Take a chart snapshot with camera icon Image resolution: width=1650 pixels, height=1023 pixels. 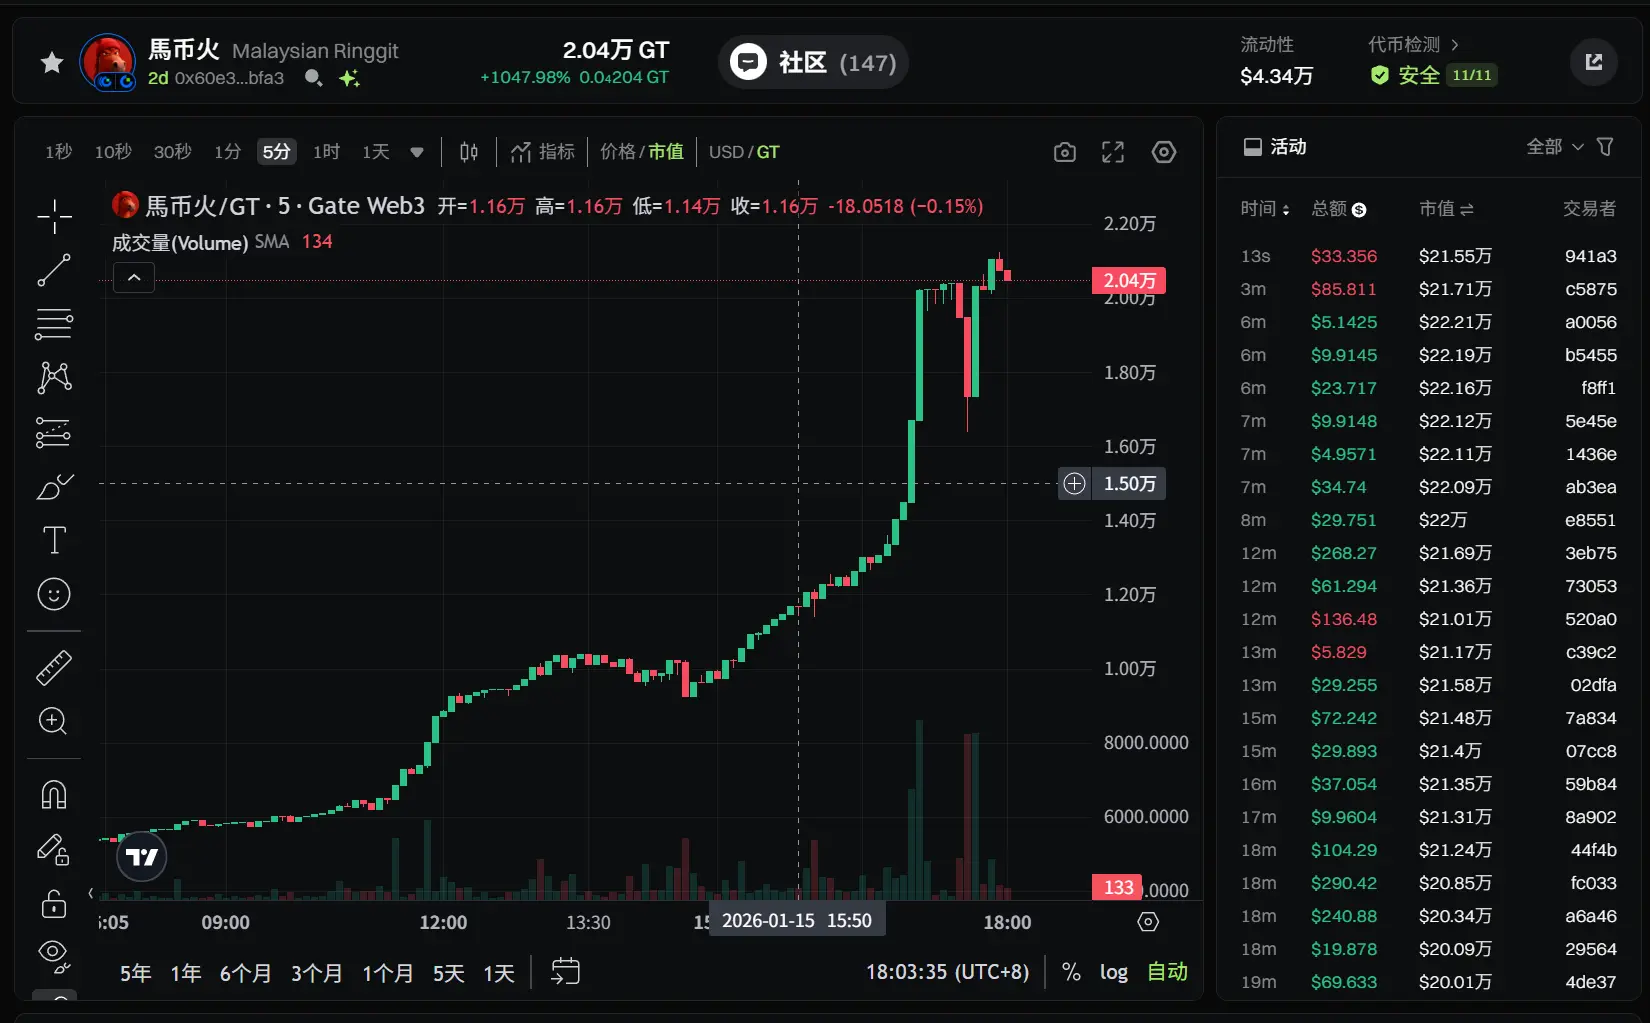pyautogui.click(x=1065, y=152)
